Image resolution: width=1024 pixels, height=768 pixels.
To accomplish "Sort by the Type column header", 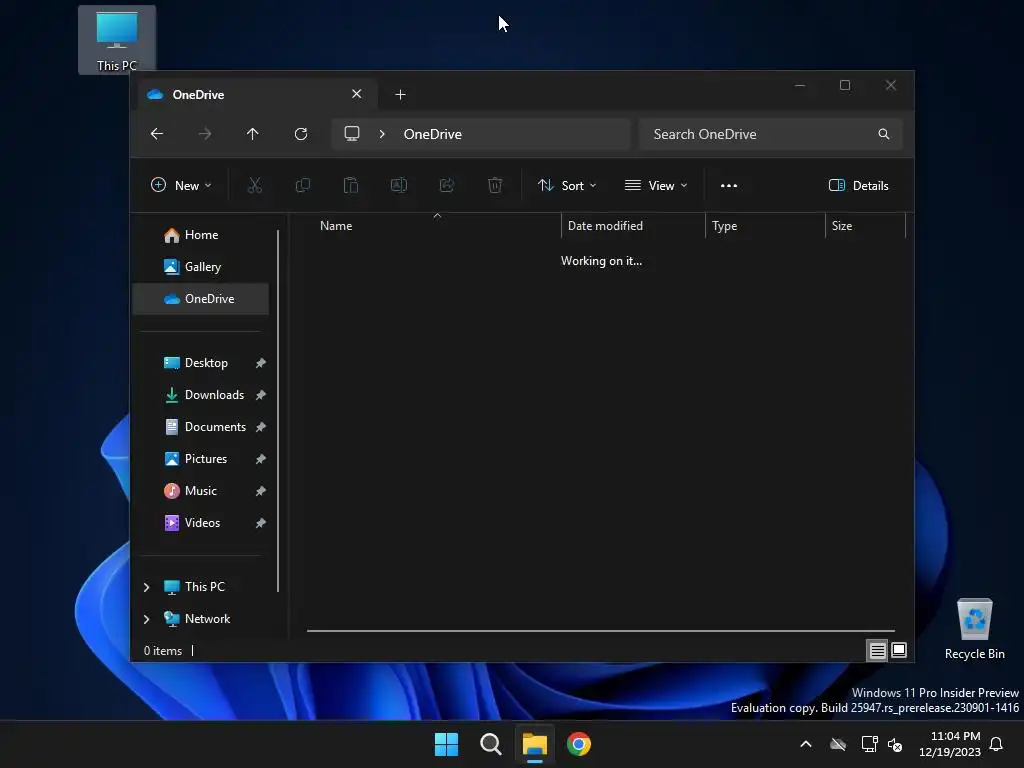I will (x=765, y=226).
